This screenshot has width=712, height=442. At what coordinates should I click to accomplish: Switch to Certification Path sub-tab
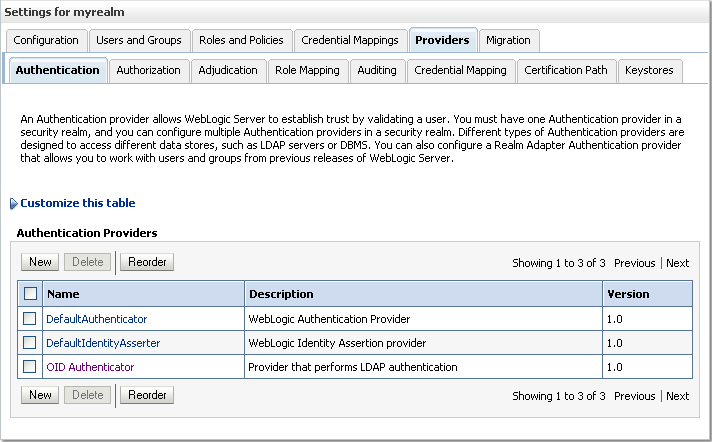[566, 70]
